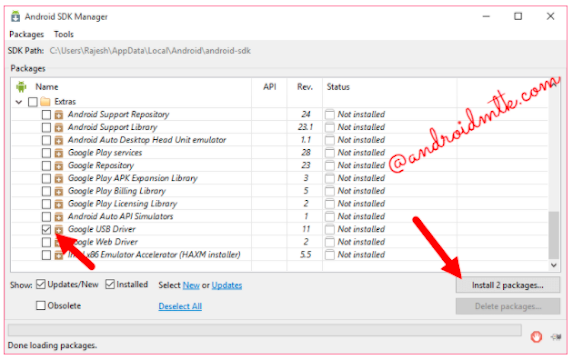Image resolution: width=573 pixels, height=360 pixels.
Task: Click status icon for Intel x86 Emulator Accelerator
Action: [330, 255]
